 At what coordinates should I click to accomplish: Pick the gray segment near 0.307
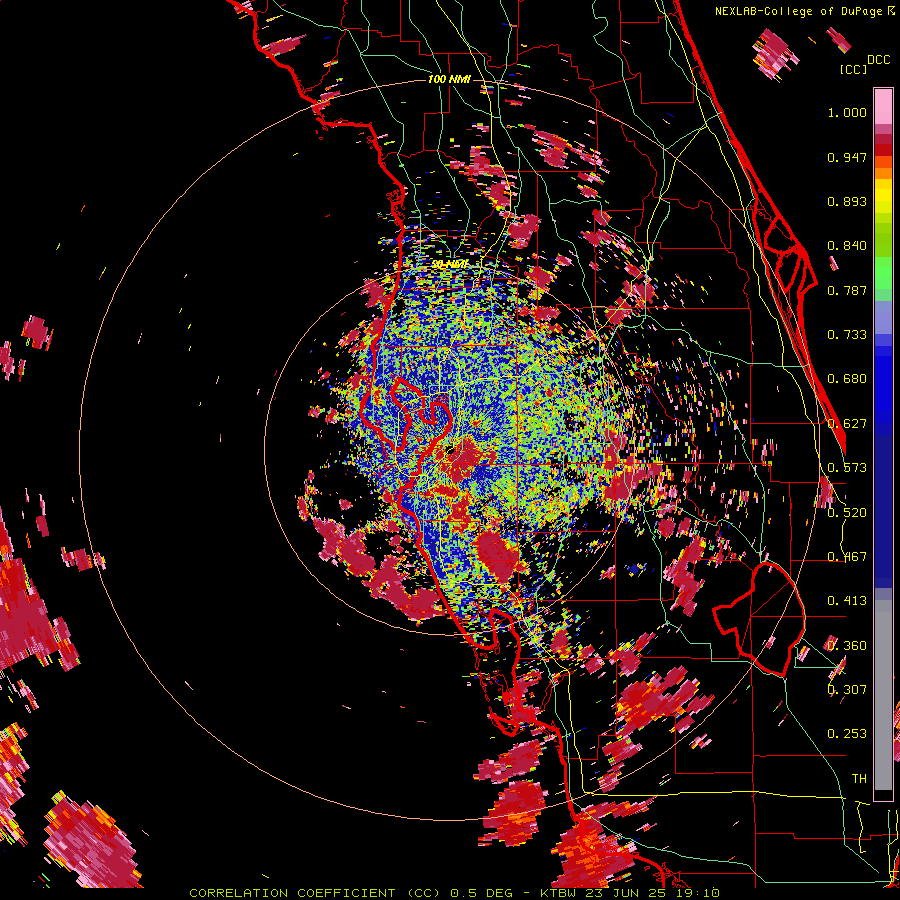[883, 695]
